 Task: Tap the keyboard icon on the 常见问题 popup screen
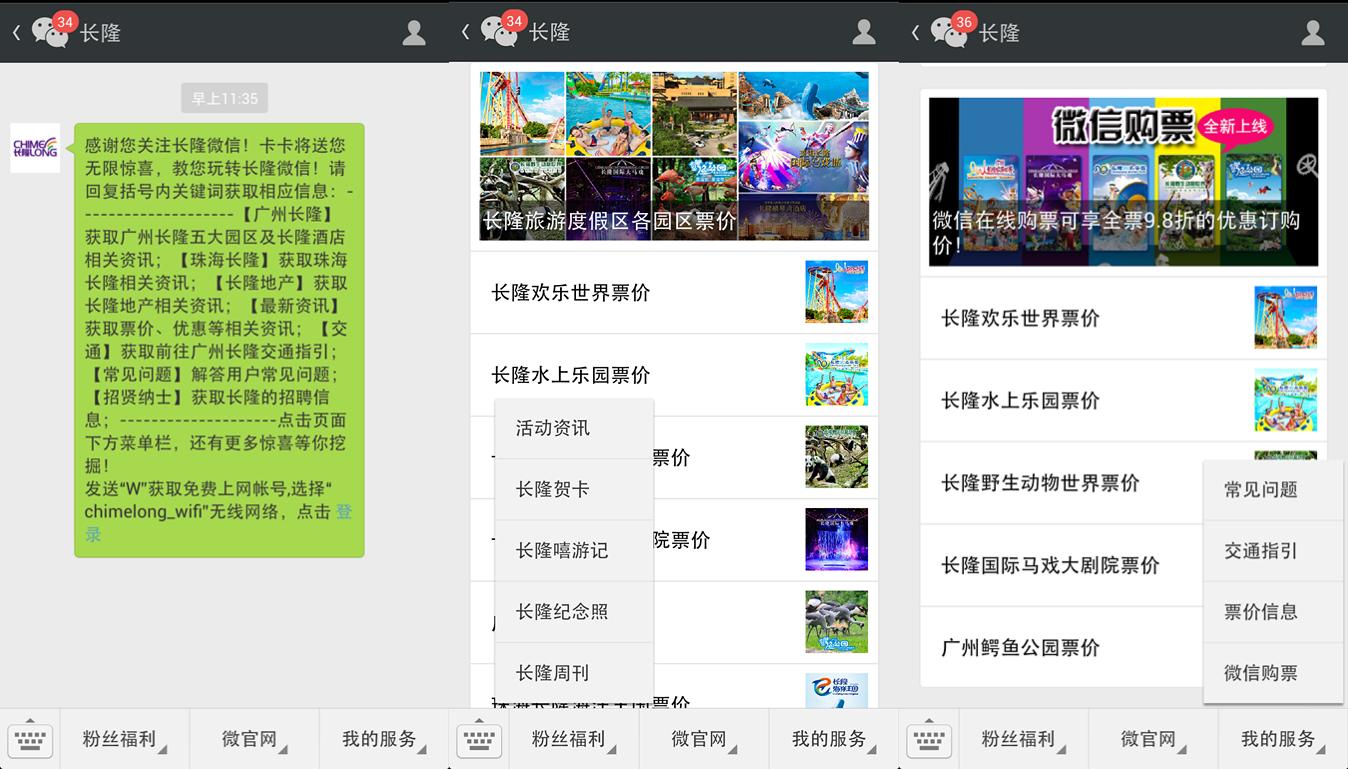tap(929, 739)
